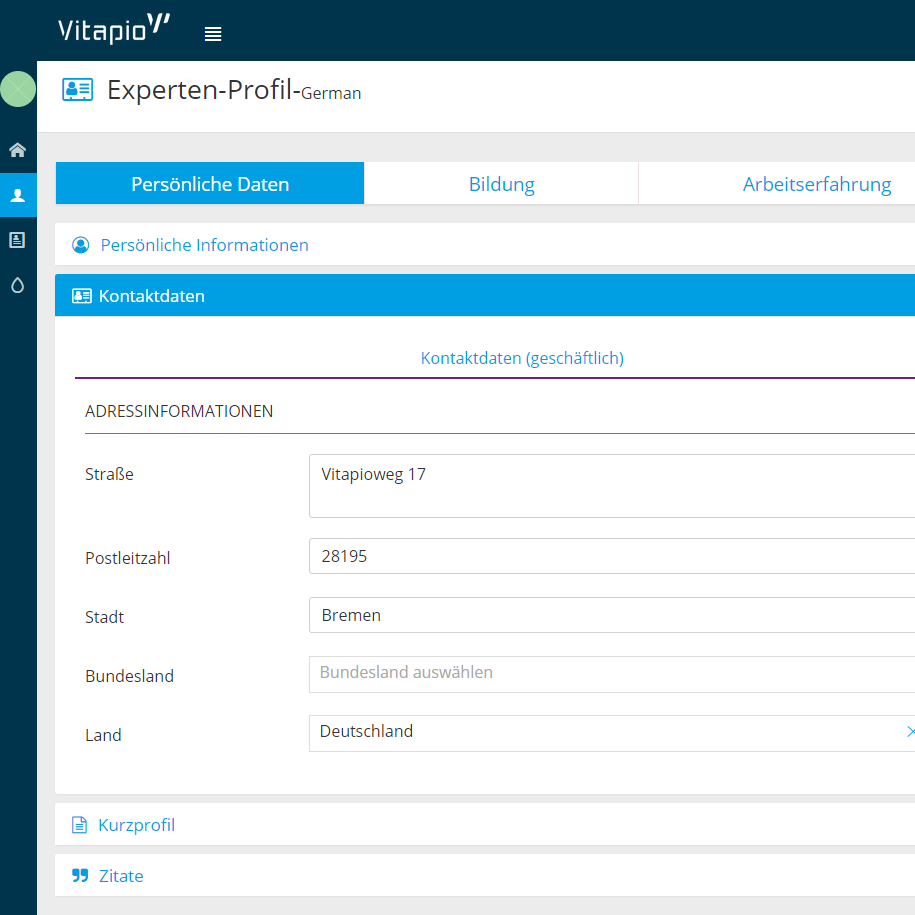Click the green circle close icon
Screen dimensions: 915x915
click(x=18, y=89)
